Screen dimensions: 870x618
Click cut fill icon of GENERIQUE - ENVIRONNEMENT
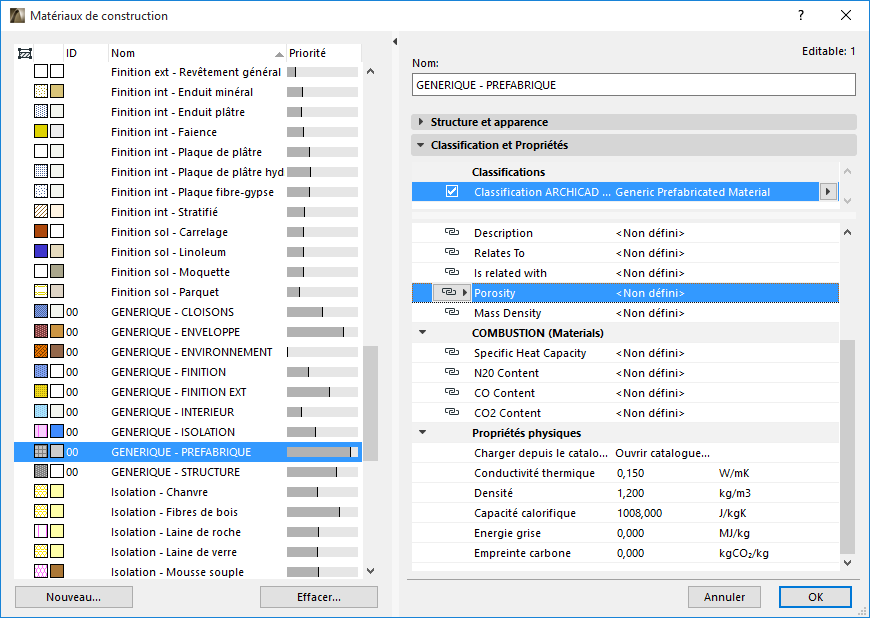[x=41, y=351]
